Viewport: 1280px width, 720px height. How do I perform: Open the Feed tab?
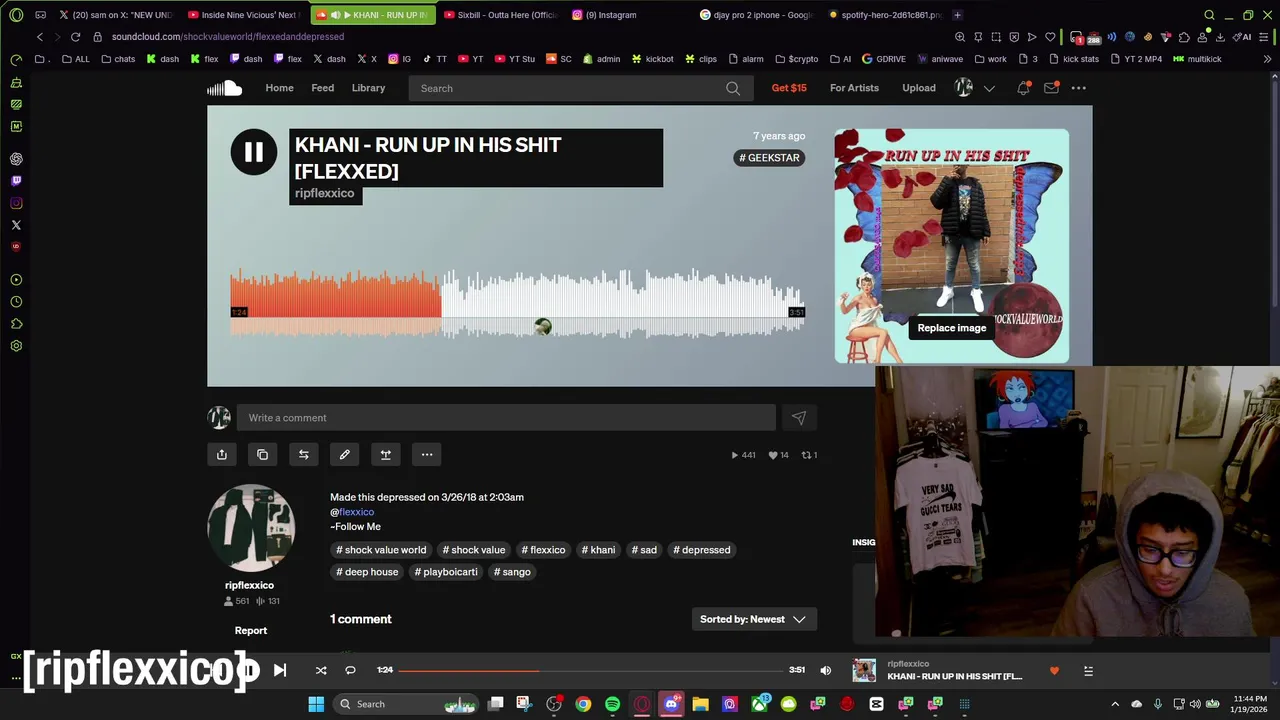pos(322,88)
